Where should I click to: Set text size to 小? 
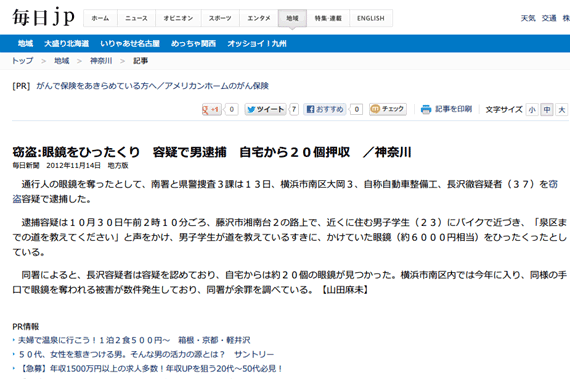pyautogui.click(x=532, y=110)
